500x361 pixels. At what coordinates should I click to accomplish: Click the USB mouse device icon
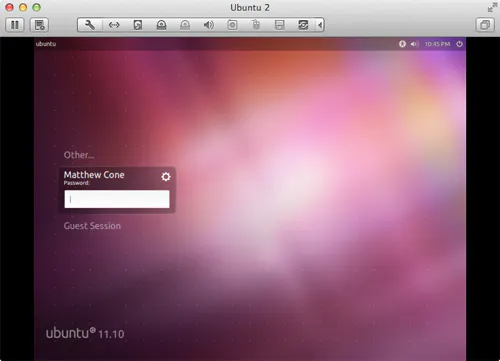click(x=256, y=25)
